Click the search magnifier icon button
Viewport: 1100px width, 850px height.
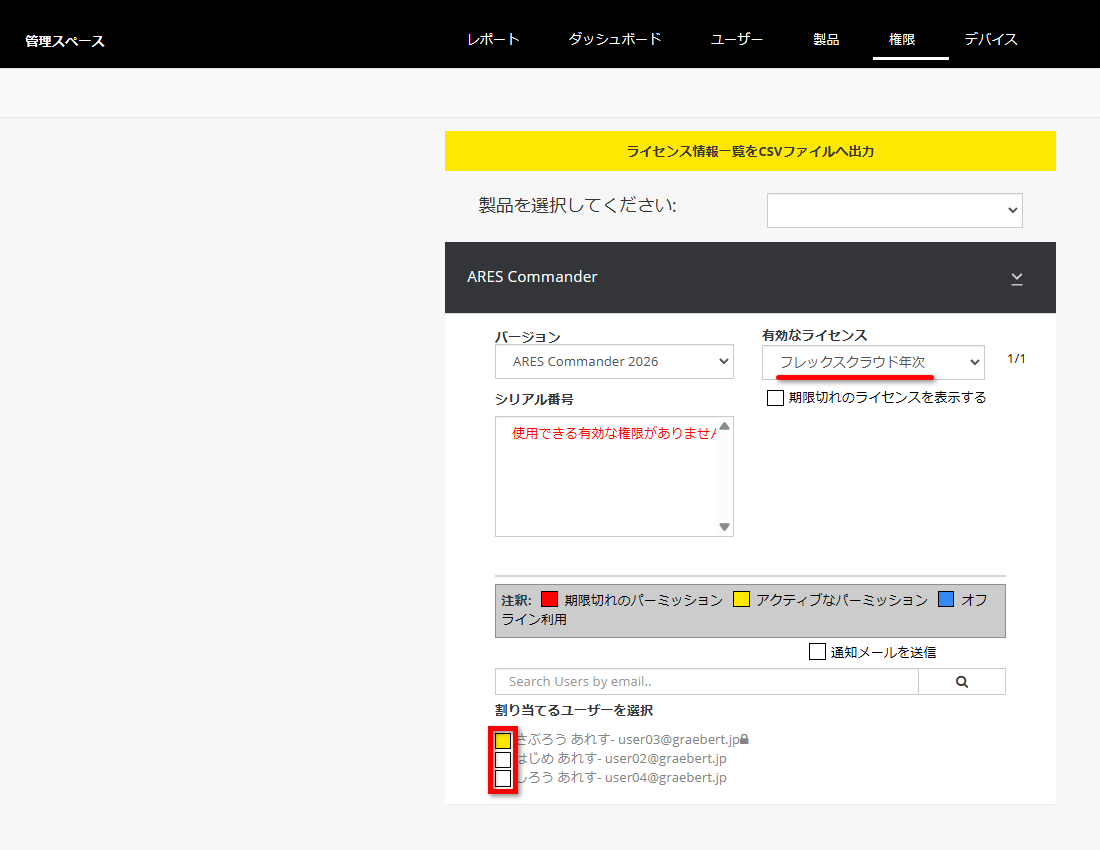tap(961, 682)
